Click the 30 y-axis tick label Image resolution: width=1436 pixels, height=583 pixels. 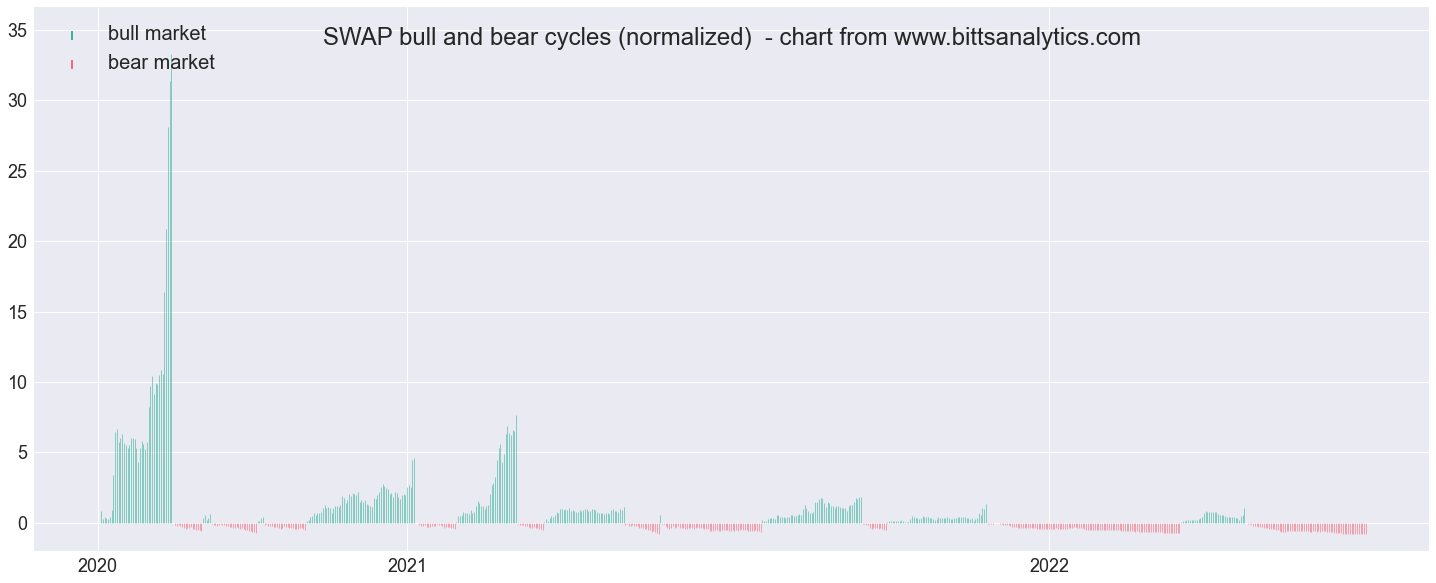point(17,100)
